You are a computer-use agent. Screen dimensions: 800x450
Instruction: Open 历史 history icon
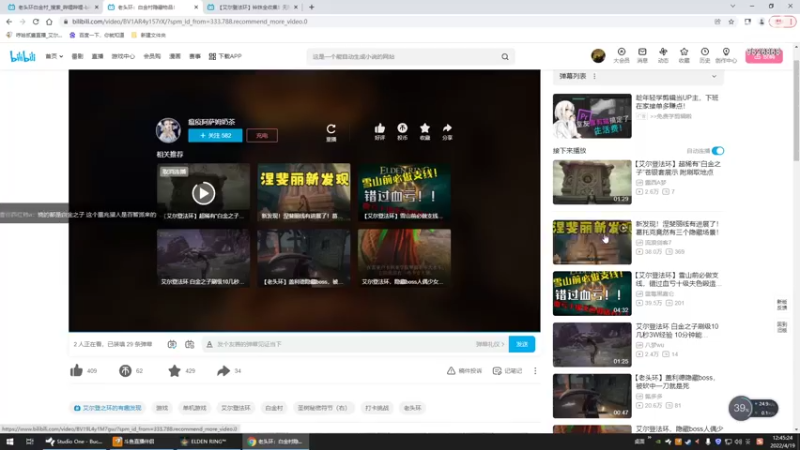pos(705,55)
